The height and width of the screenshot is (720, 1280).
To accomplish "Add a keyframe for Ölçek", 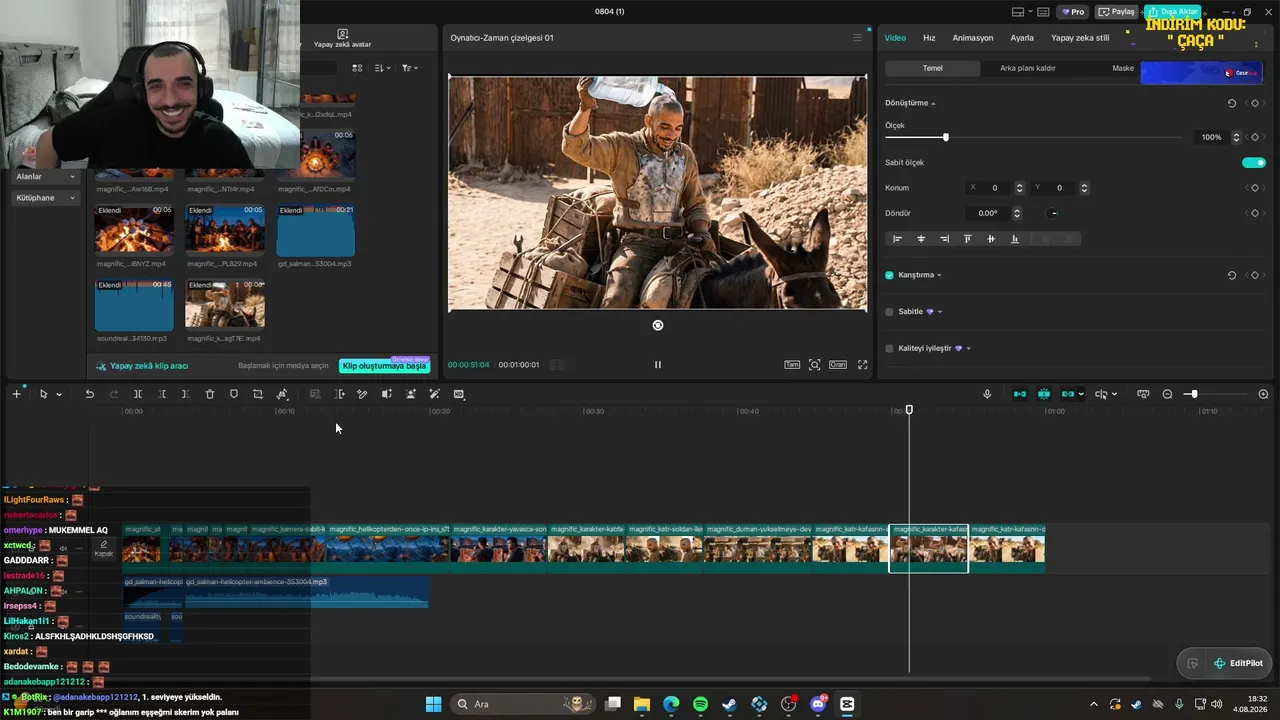I will 1255,137.
